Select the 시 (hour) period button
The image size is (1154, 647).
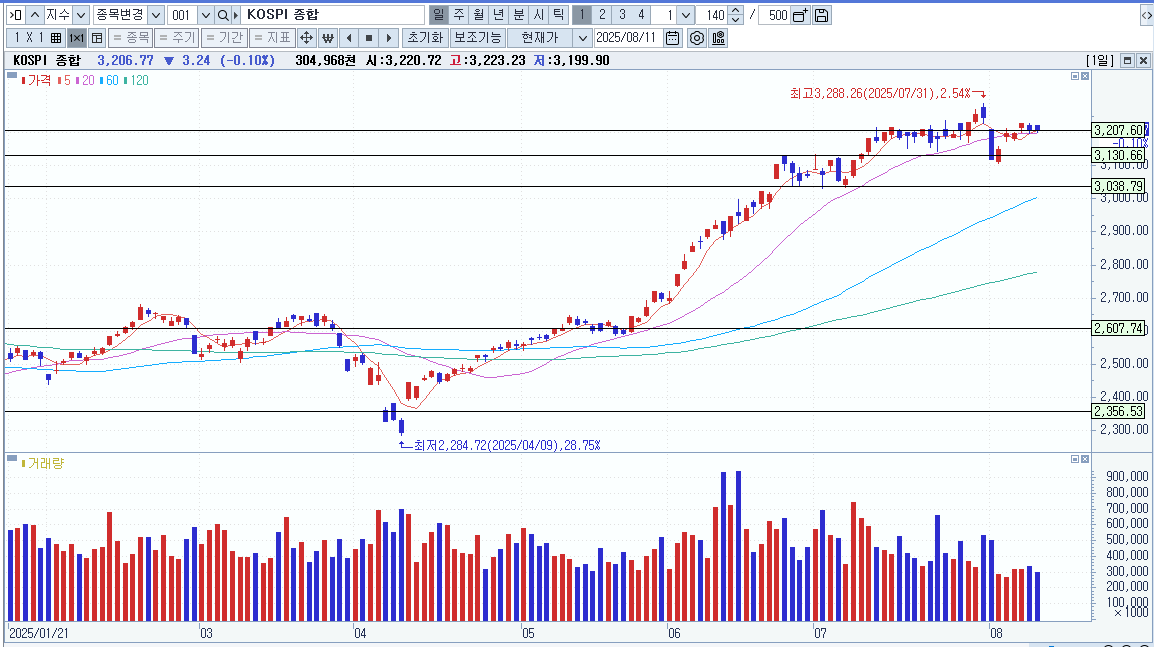tap(538, 15)
